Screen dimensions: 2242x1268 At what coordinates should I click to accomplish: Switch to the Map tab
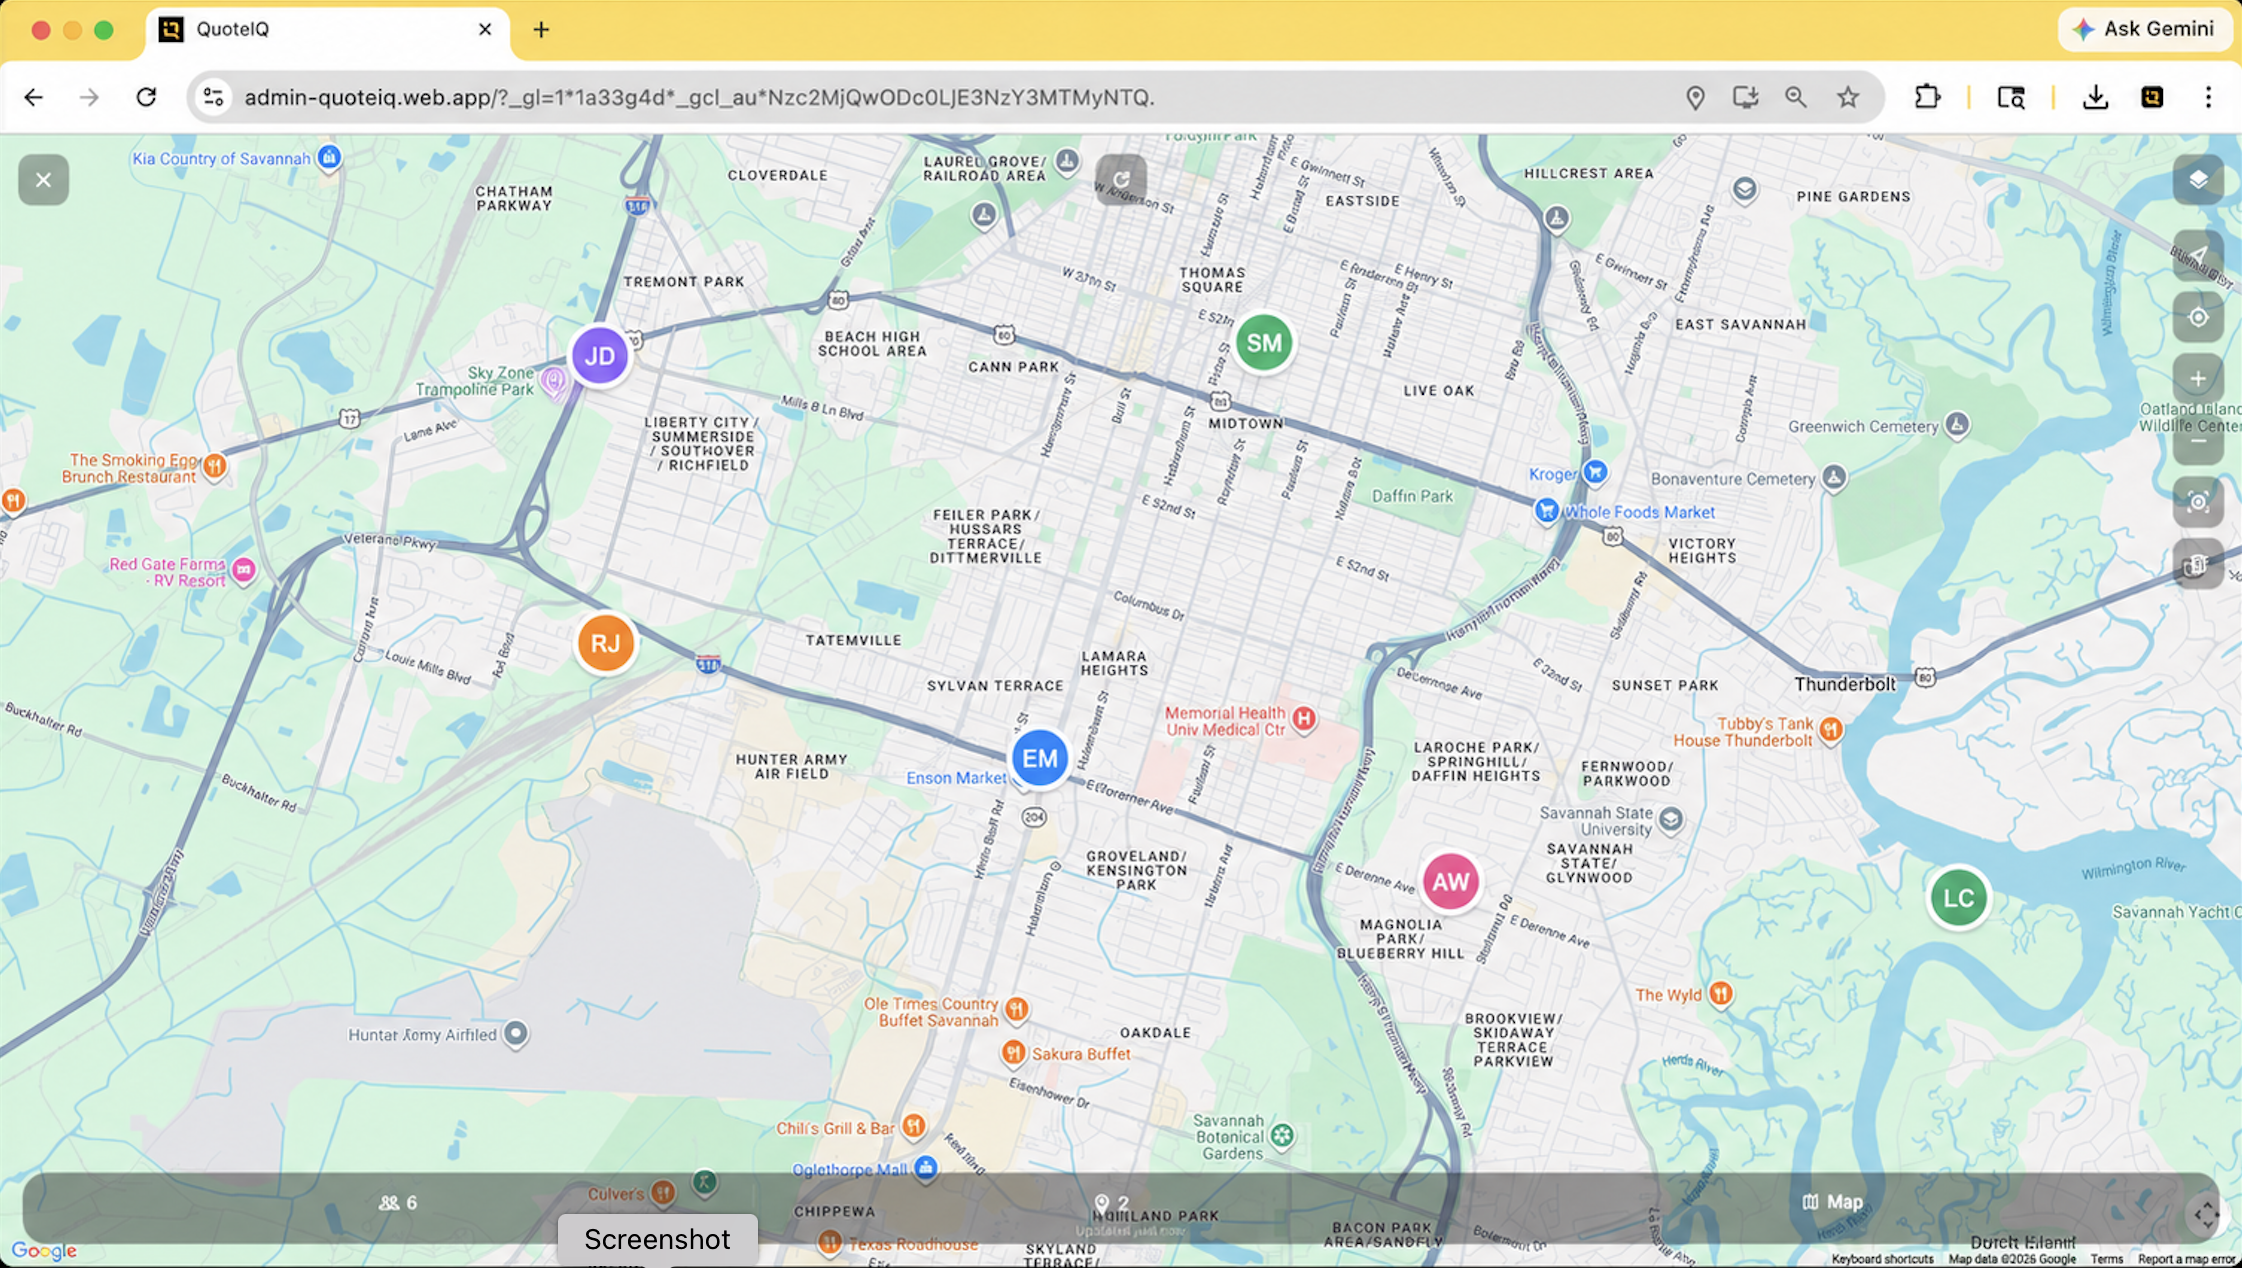click(x=1832, y=1202)
